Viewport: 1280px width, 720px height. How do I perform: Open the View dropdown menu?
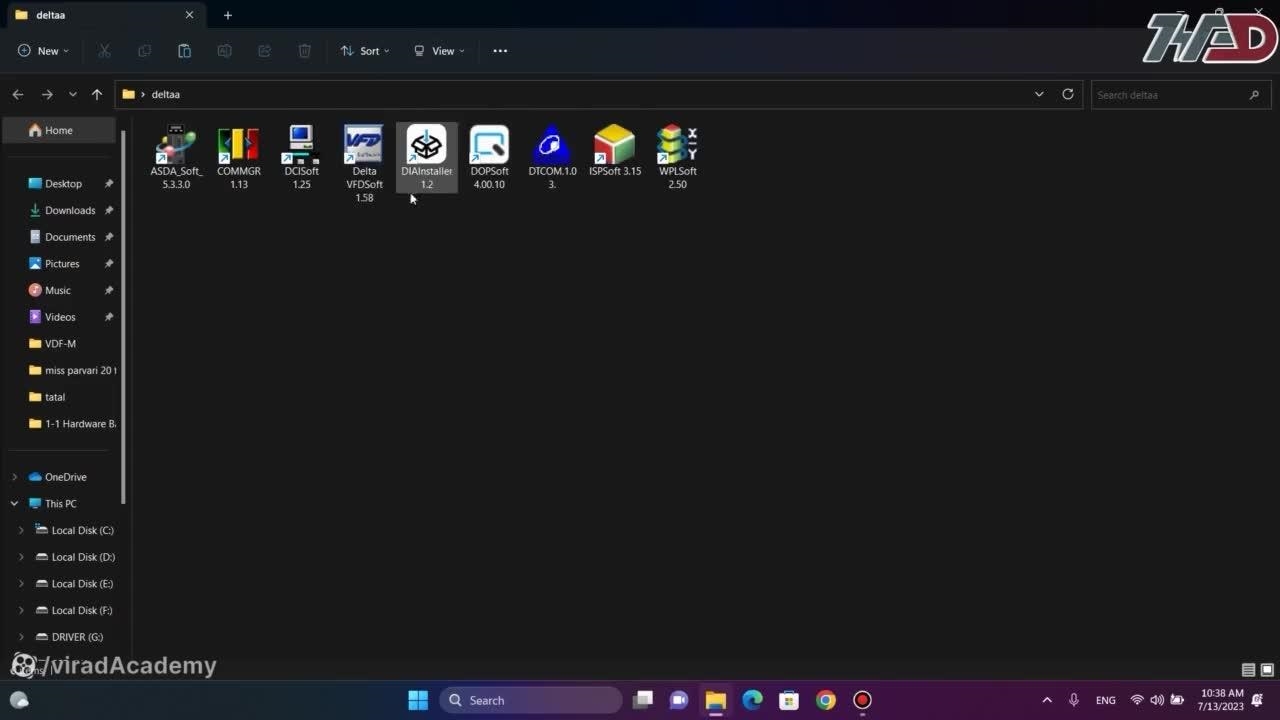tap(439, 51)
